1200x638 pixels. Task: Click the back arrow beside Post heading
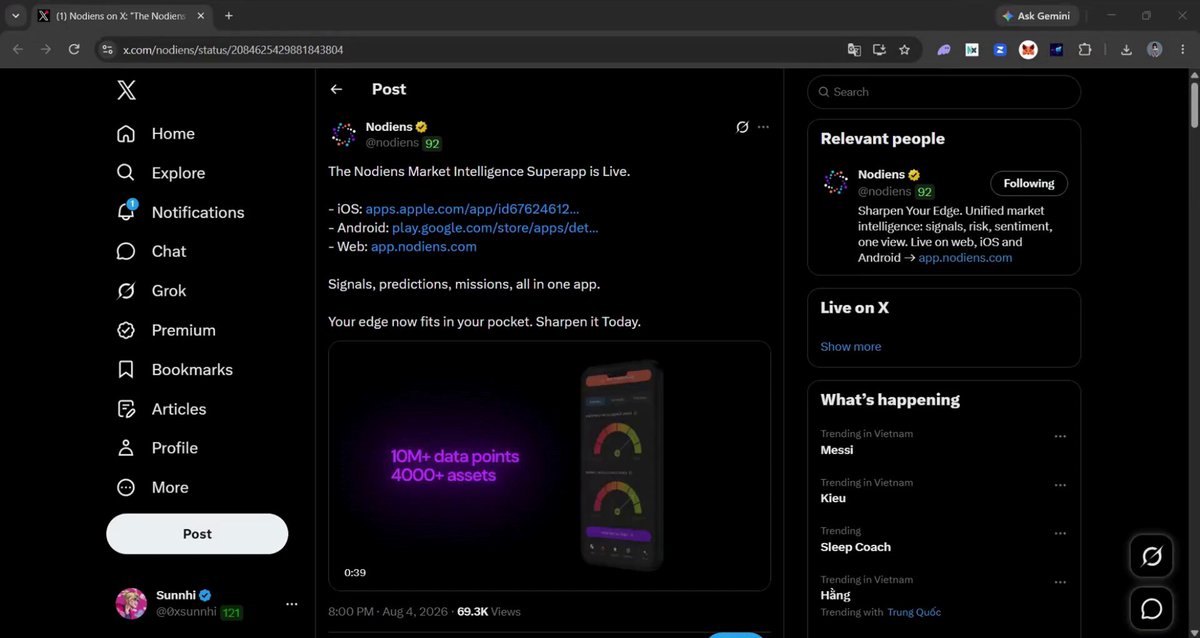(x=337, y=89)
